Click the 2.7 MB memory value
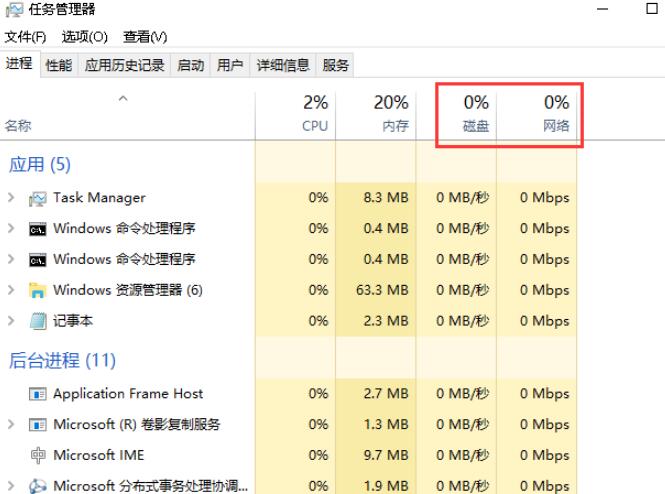The width and height of the screenshot is (665, 494). pyautogui.click(x=386, y=394)
